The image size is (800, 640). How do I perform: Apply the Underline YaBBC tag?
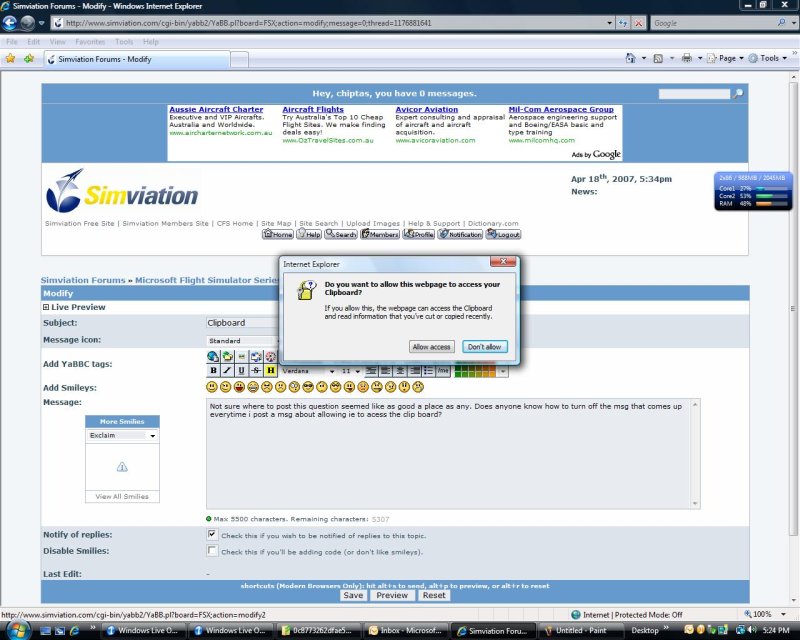242,371
